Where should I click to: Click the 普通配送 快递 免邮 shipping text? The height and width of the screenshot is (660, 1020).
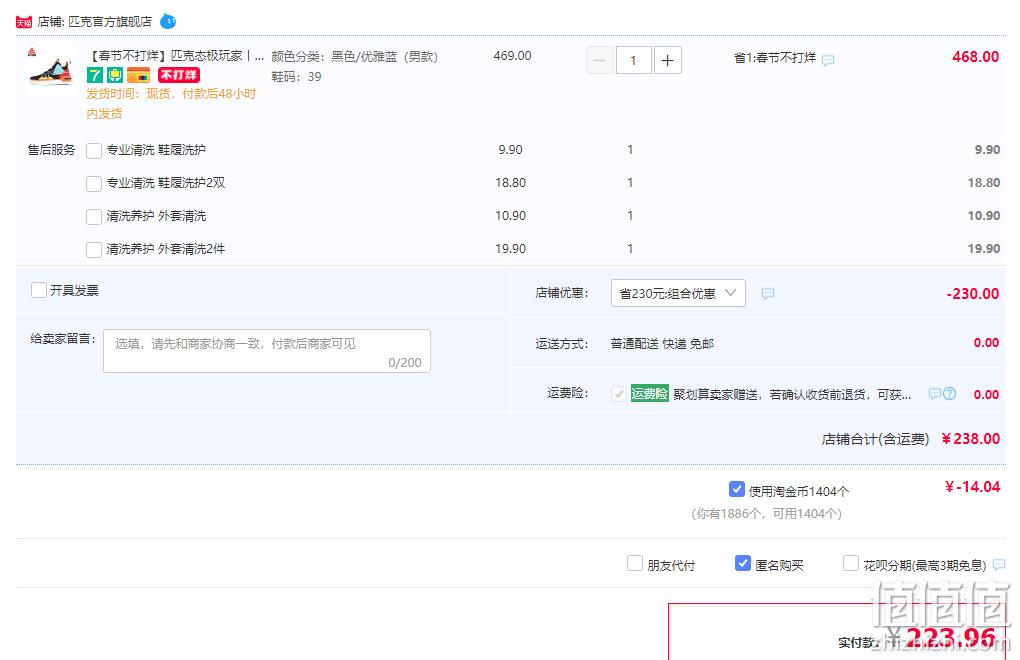pos(662,343)
